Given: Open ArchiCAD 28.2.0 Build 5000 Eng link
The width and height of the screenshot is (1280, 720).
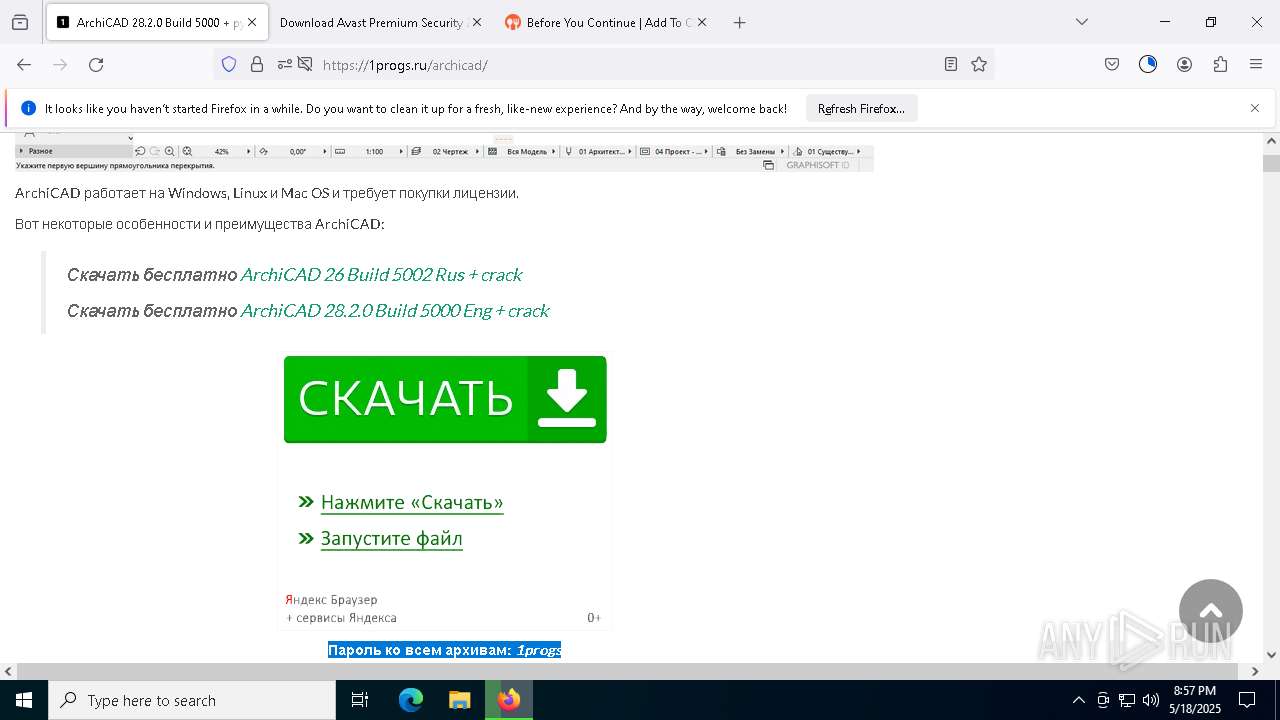Looking at the screenshot, I should [x=395, y=310].
